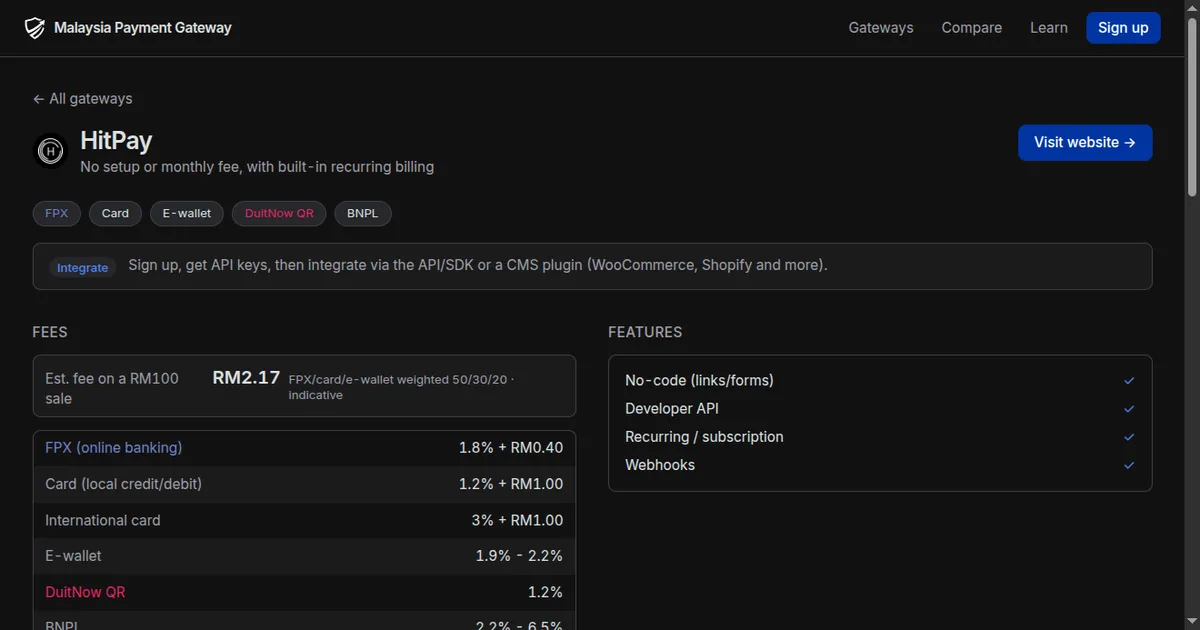1200x630 pixels.
Task: Go back via All gateways link
Action: [82, 99]
